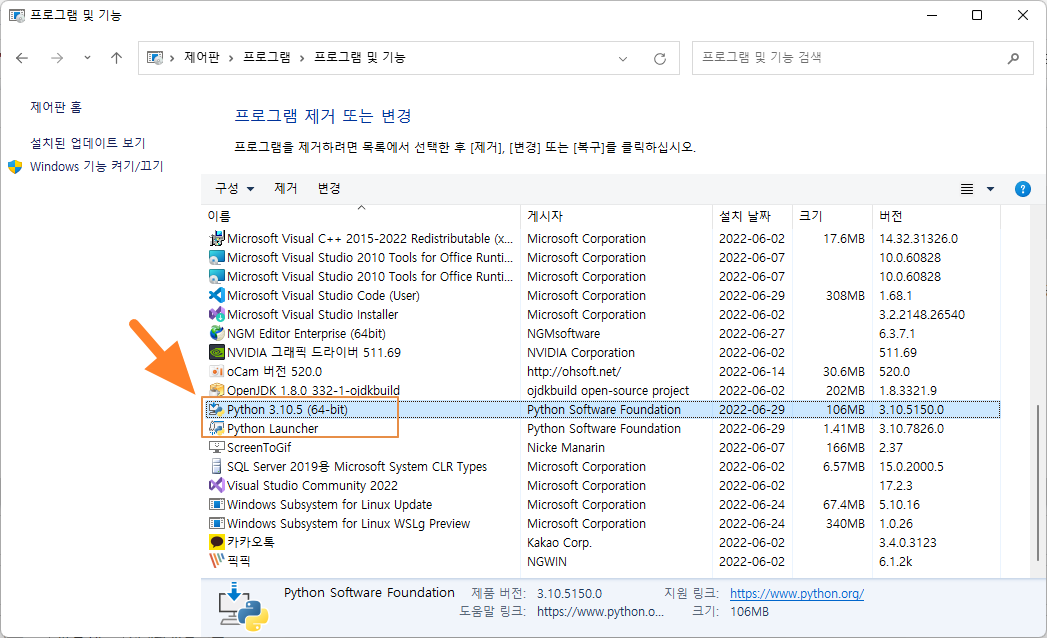Click the Python 3.10.5 (64-bit) icon
Screen dimensions: 1047x638
click(216, 409)
